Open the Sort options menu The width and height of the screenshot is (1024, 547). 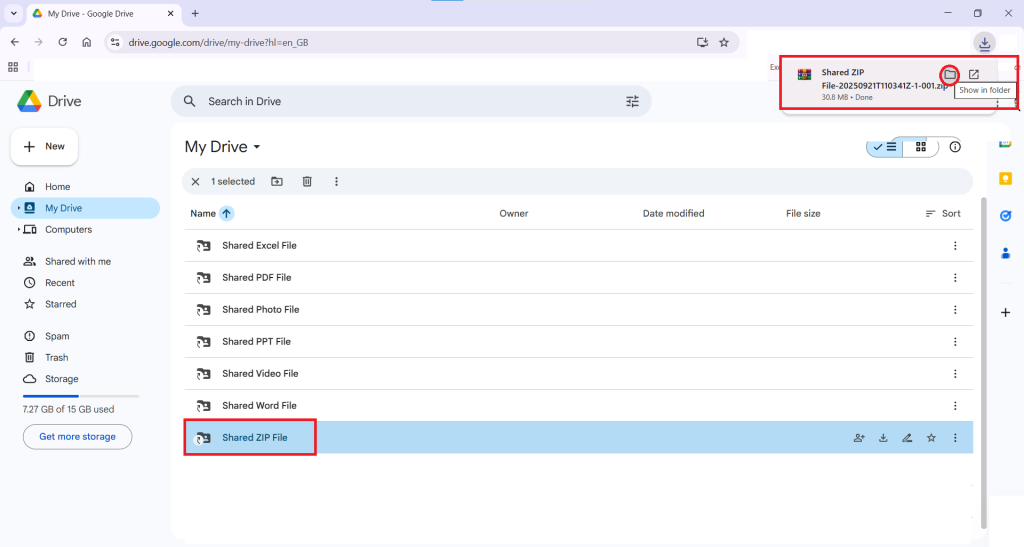point(943,214)
